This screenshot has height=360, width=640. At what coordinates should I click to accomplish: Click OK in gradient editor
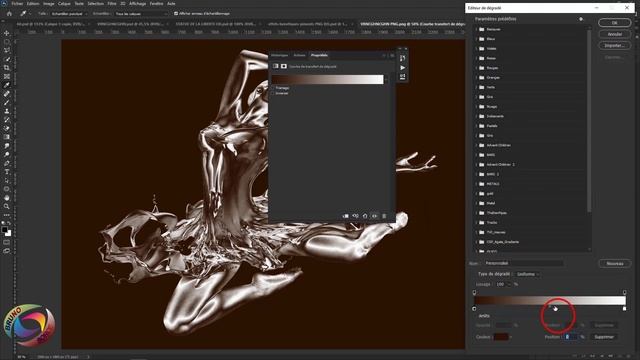(x=614, y=23)
